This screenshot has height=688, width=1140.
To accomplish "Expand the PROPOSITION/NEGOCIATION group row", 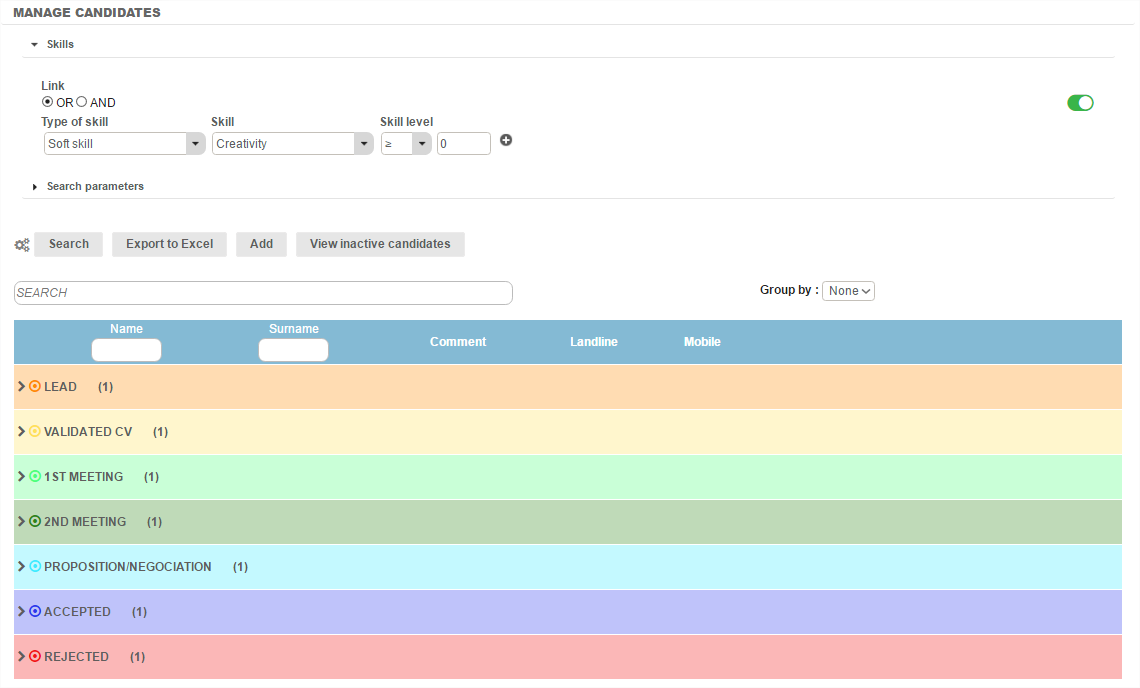I will [x=22, y=567].
